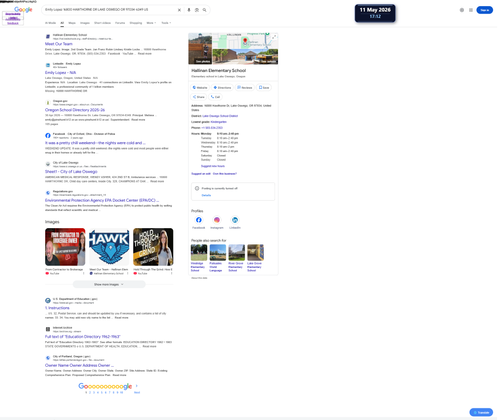Image resolution: width=500 pixels, height=420 pixels.
Task: Open the Emily Lopez - N/A LinkedIn result
Action: [60, 73]
